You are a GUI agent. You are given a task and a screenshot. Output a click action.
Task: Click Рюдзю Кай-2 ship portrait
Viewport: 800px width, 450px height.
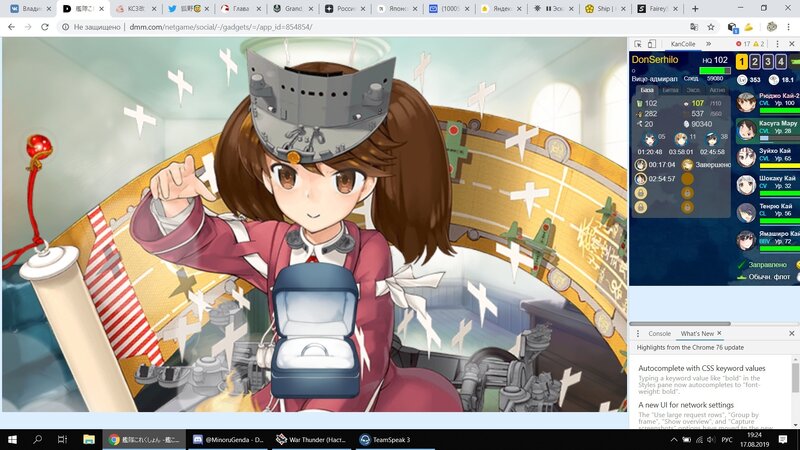746,102
